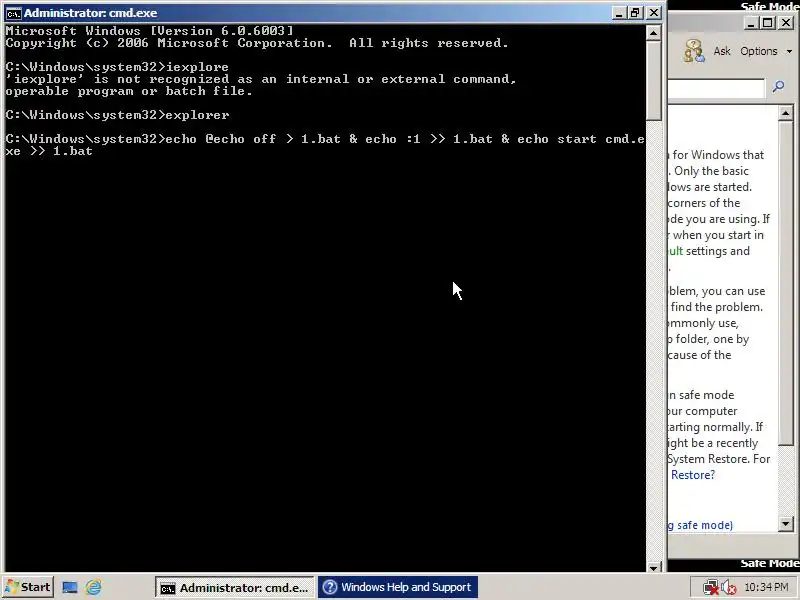Click the Help search magnifier icon
800x600 pixels.
779,87
